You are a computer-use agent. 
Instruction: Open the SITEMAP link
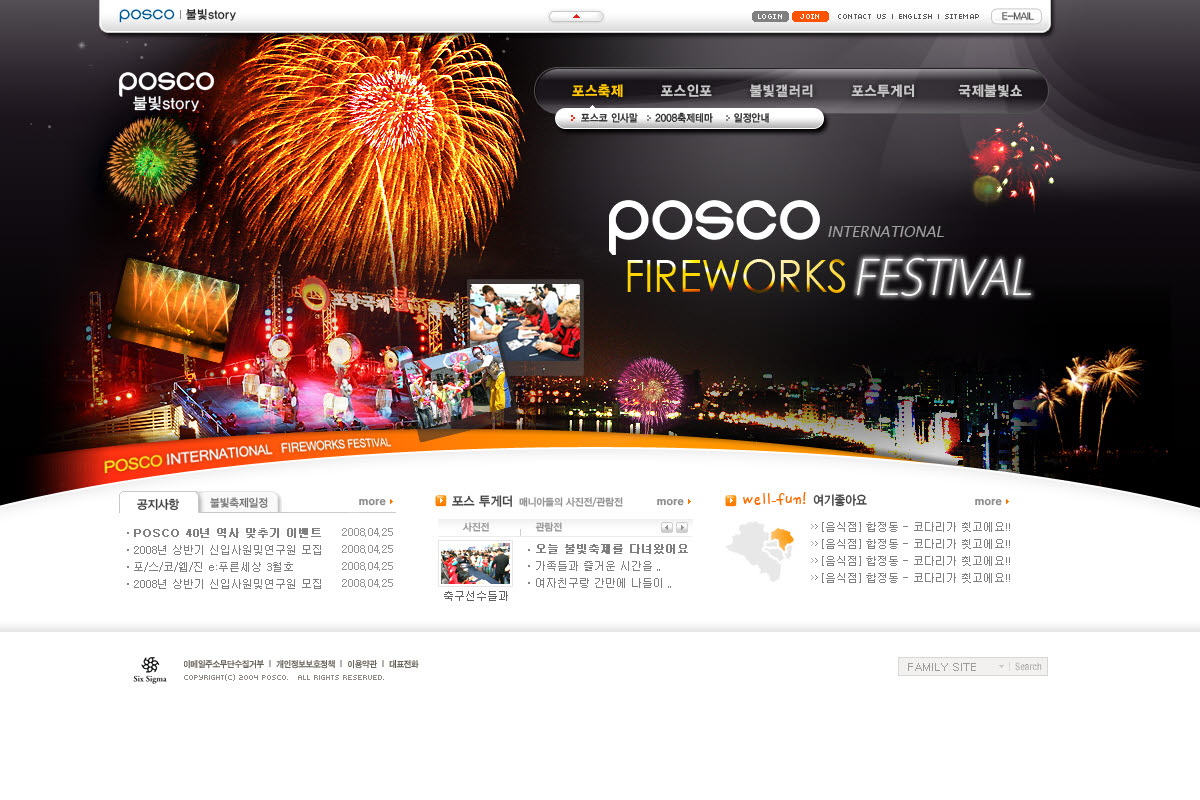click(962, 16)
